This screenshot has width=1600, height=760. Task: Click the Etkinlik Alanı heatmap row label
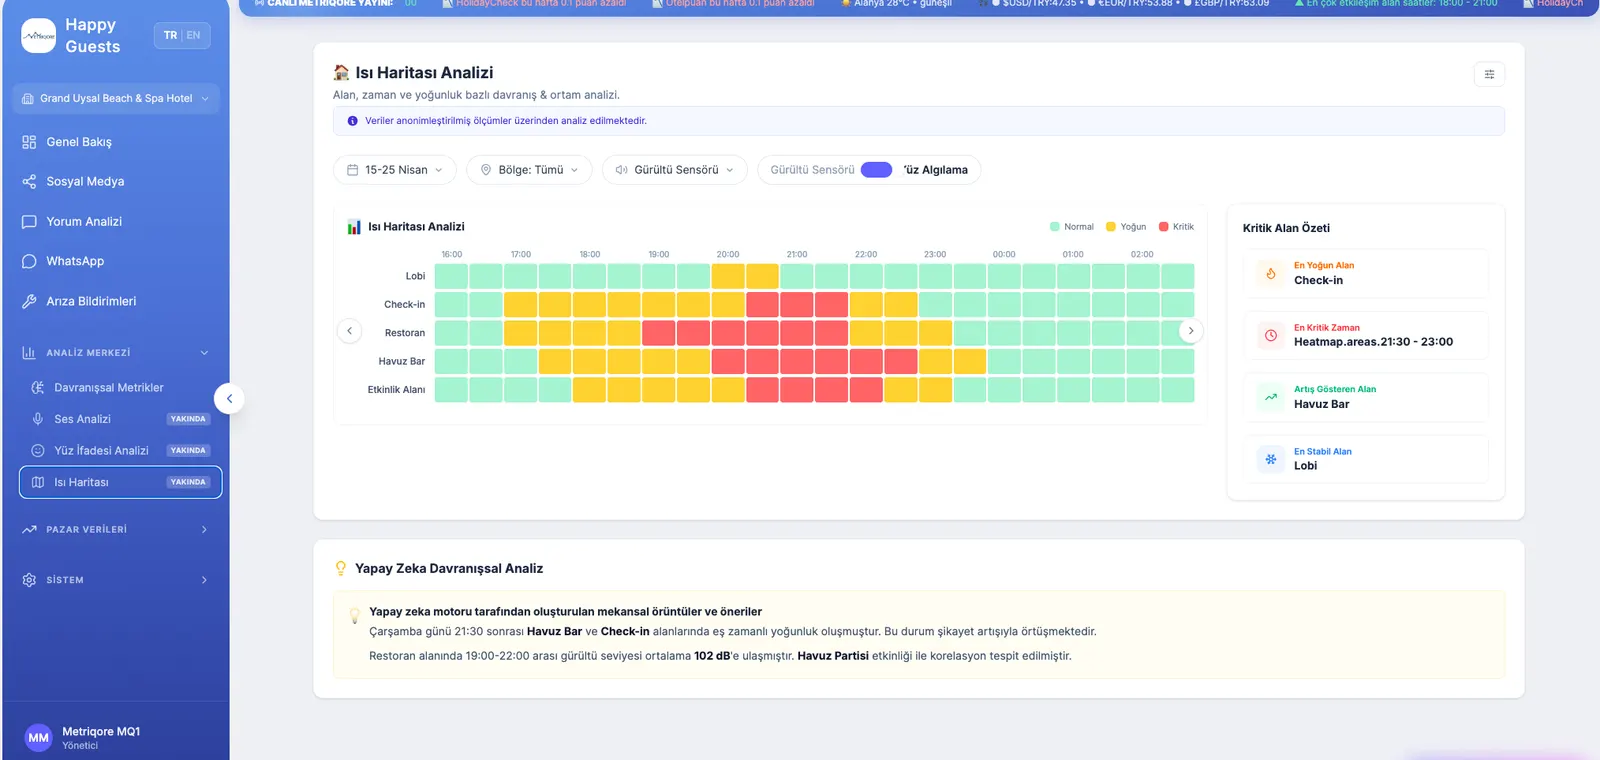(396, 390)
